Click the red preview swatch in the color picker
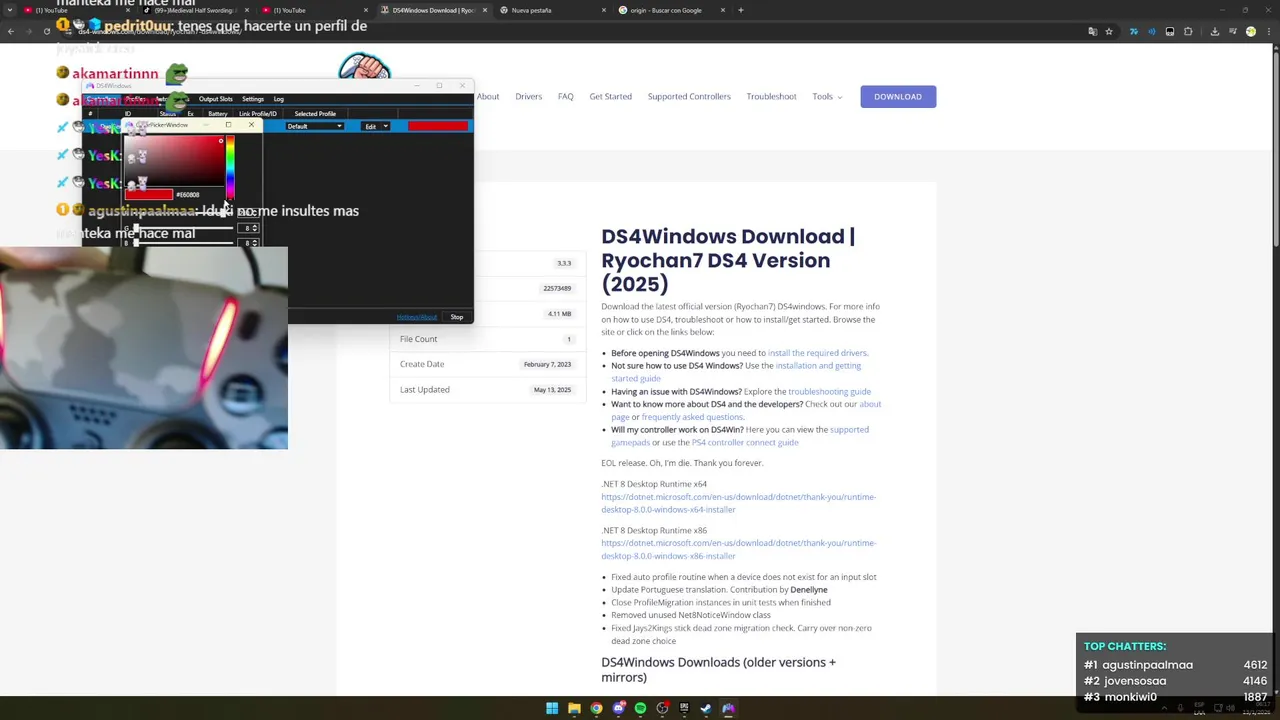Image resolution: width=1280 pixels, height=720 pixels. (x=149, y=194)
